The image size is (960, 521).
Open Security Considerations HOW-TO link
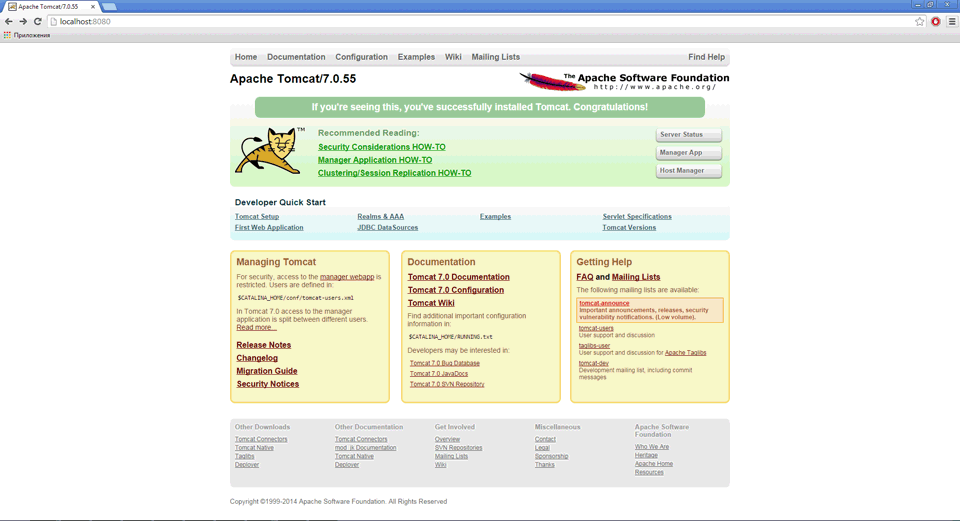coord(381,147)
